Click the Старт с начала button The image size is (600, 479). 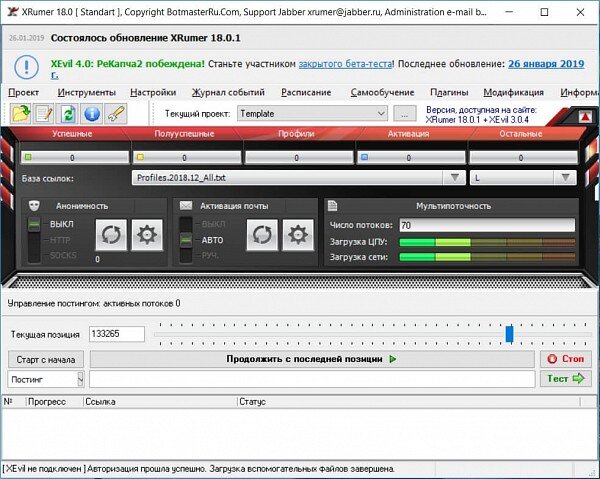pos(46,360)
